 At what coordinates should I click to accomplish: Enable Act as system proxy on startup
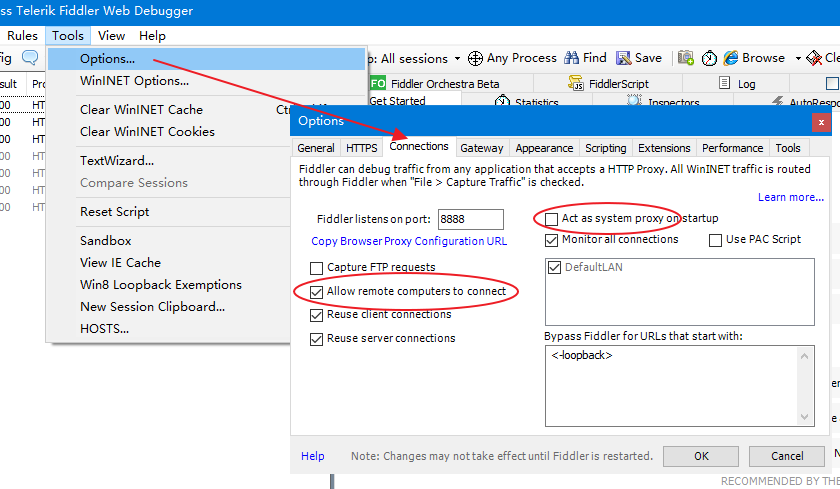[552, 218]
